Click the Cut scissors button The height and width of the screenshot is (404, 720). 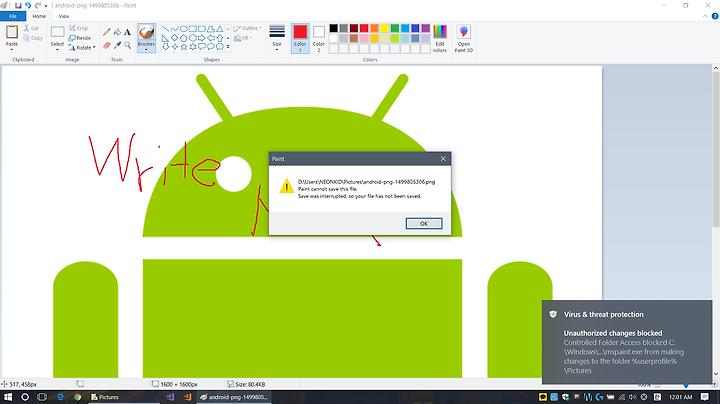click(31, 28)
